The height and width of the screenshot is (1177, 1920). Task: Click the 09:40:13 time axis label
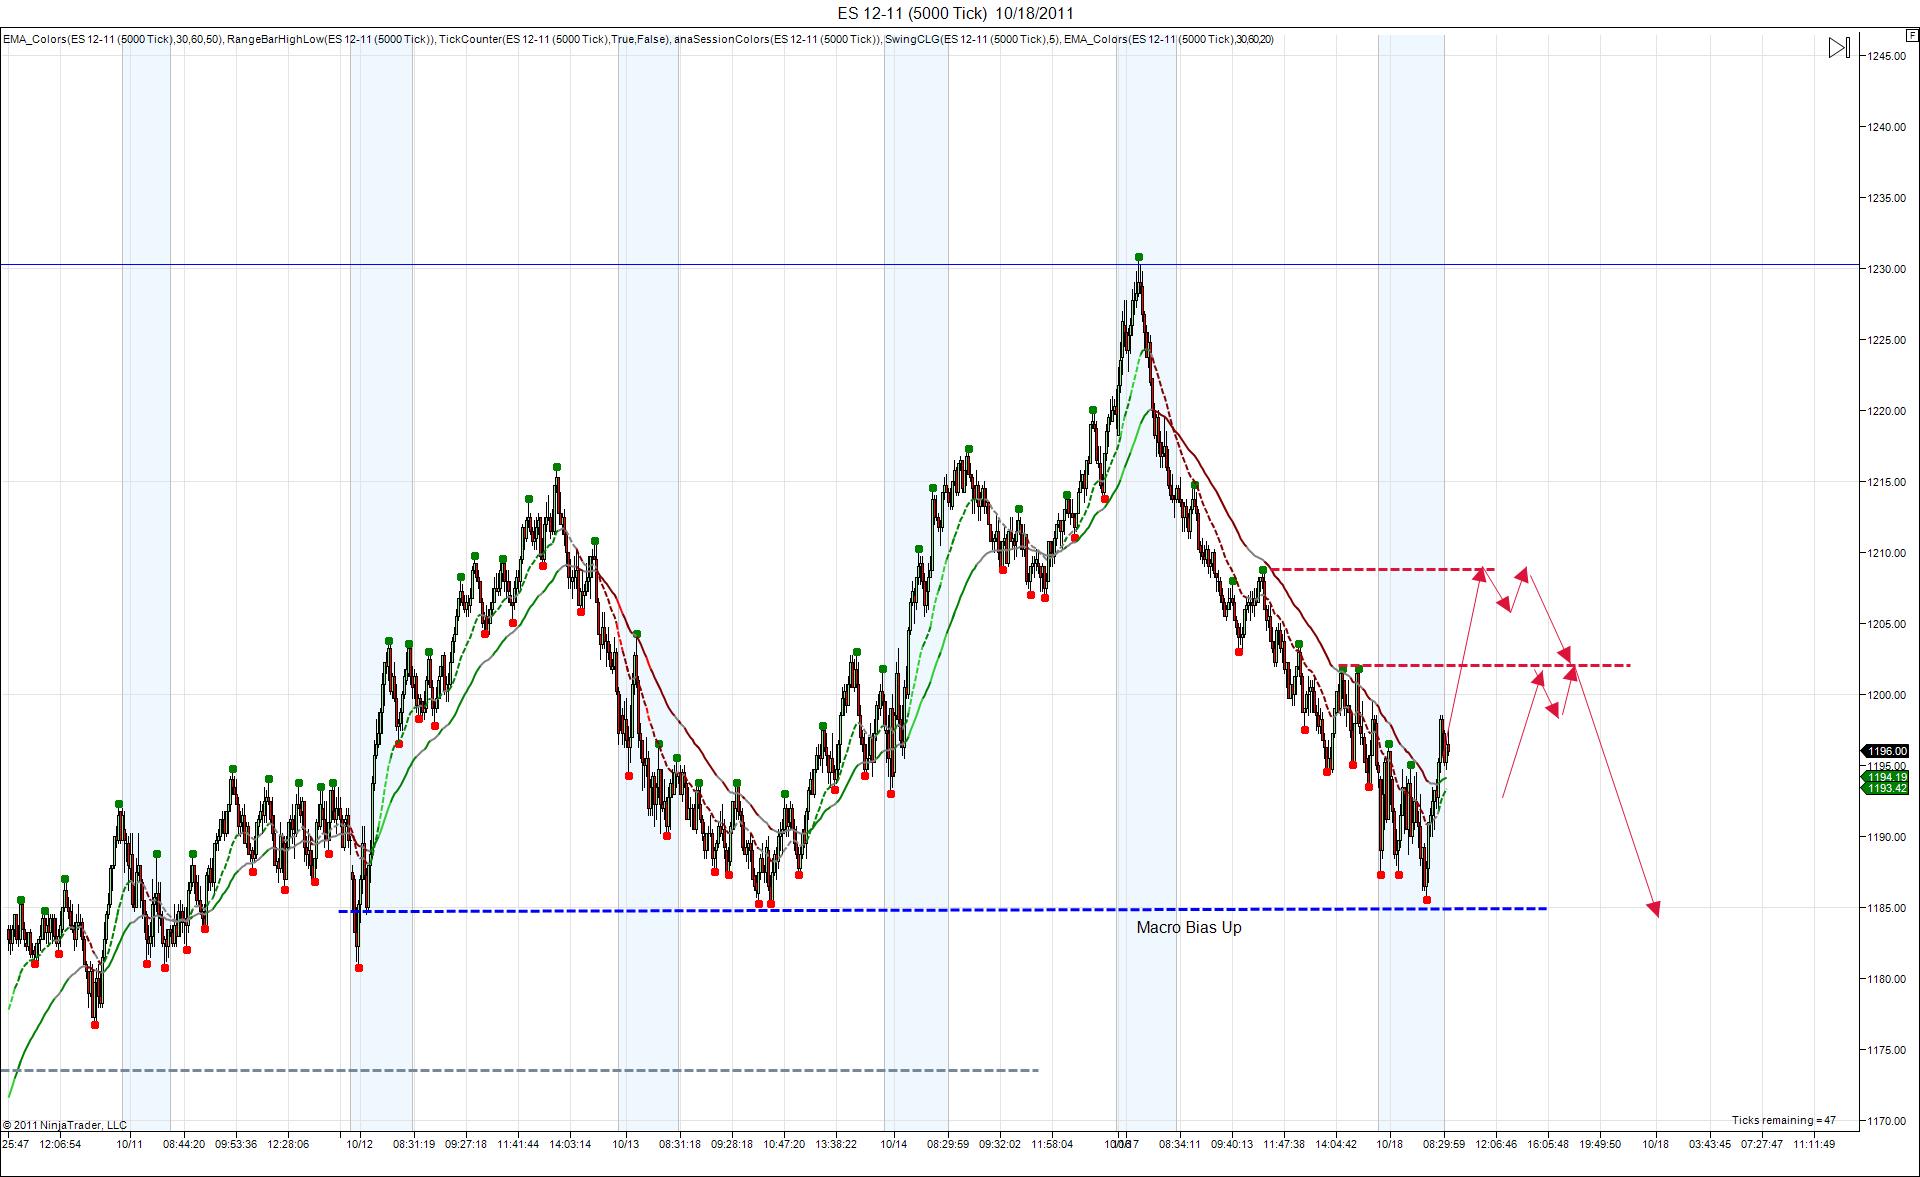click(x=1232, y=1144)
